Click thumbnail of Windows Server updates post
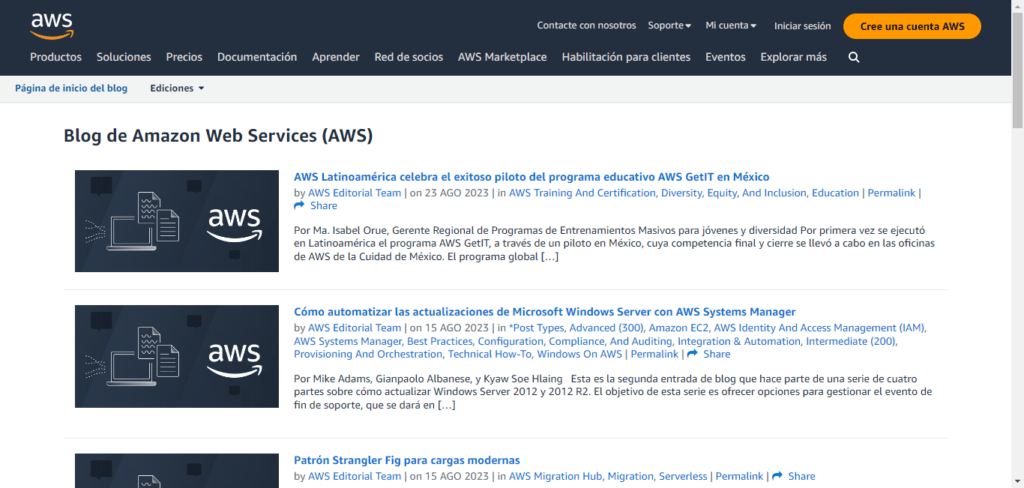The width and height of the screenshot is (1024, 488). pyautogui.click(x=177, y=356)
